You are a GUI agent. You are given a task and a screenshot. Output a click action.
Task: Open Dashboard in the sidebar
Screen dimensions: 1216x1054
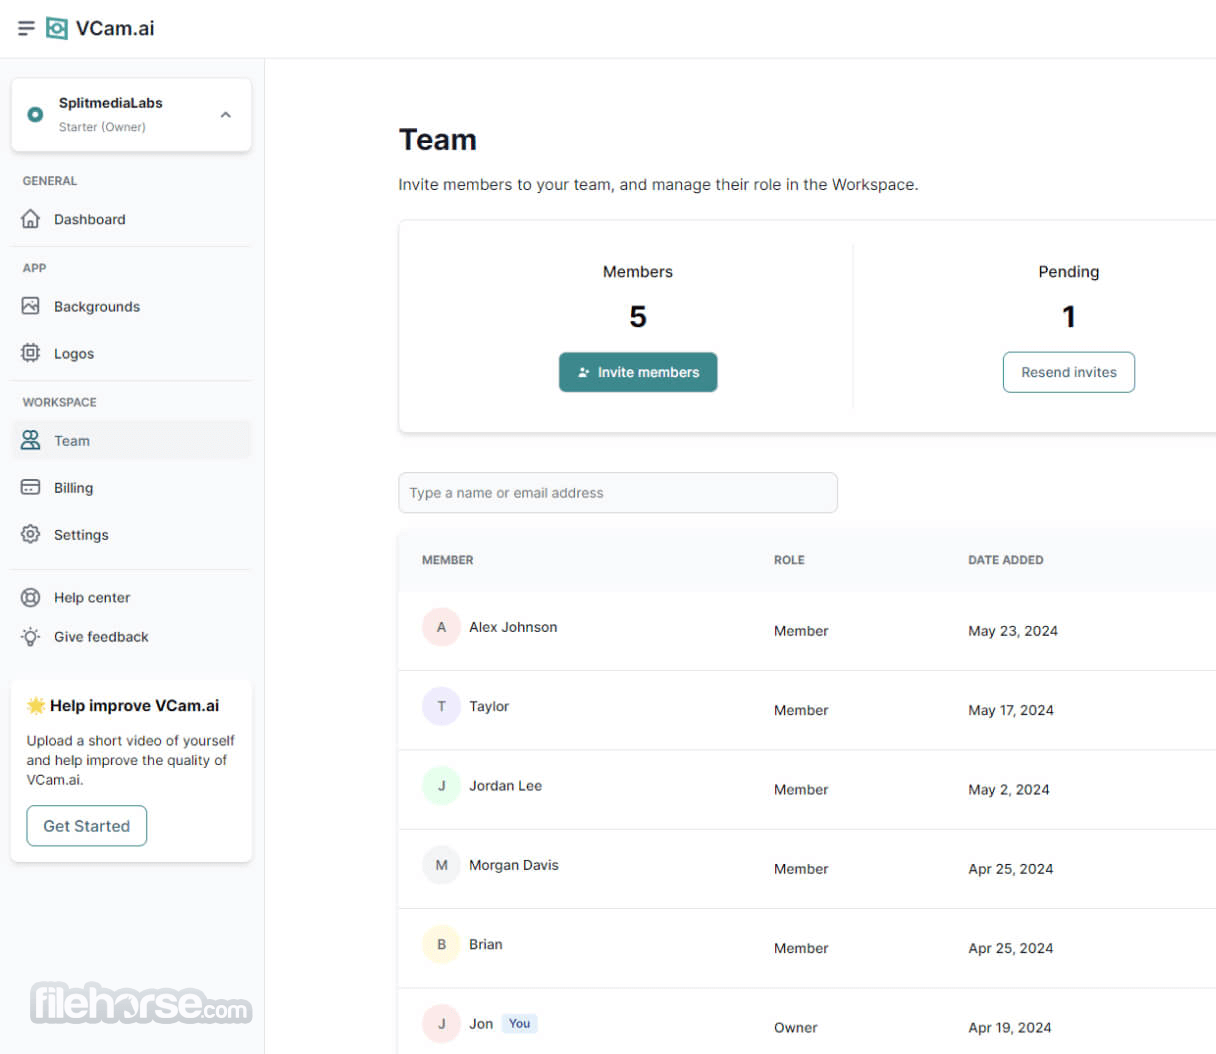(131, 219)
